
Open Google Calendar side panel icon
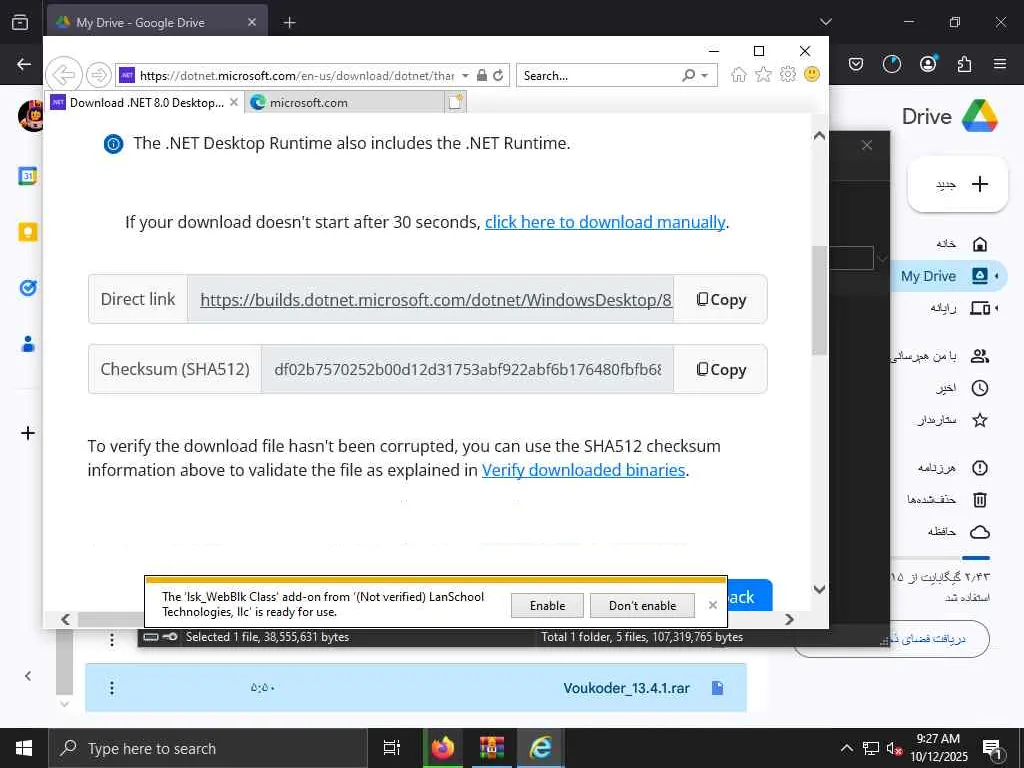click(x=27, y=176)
